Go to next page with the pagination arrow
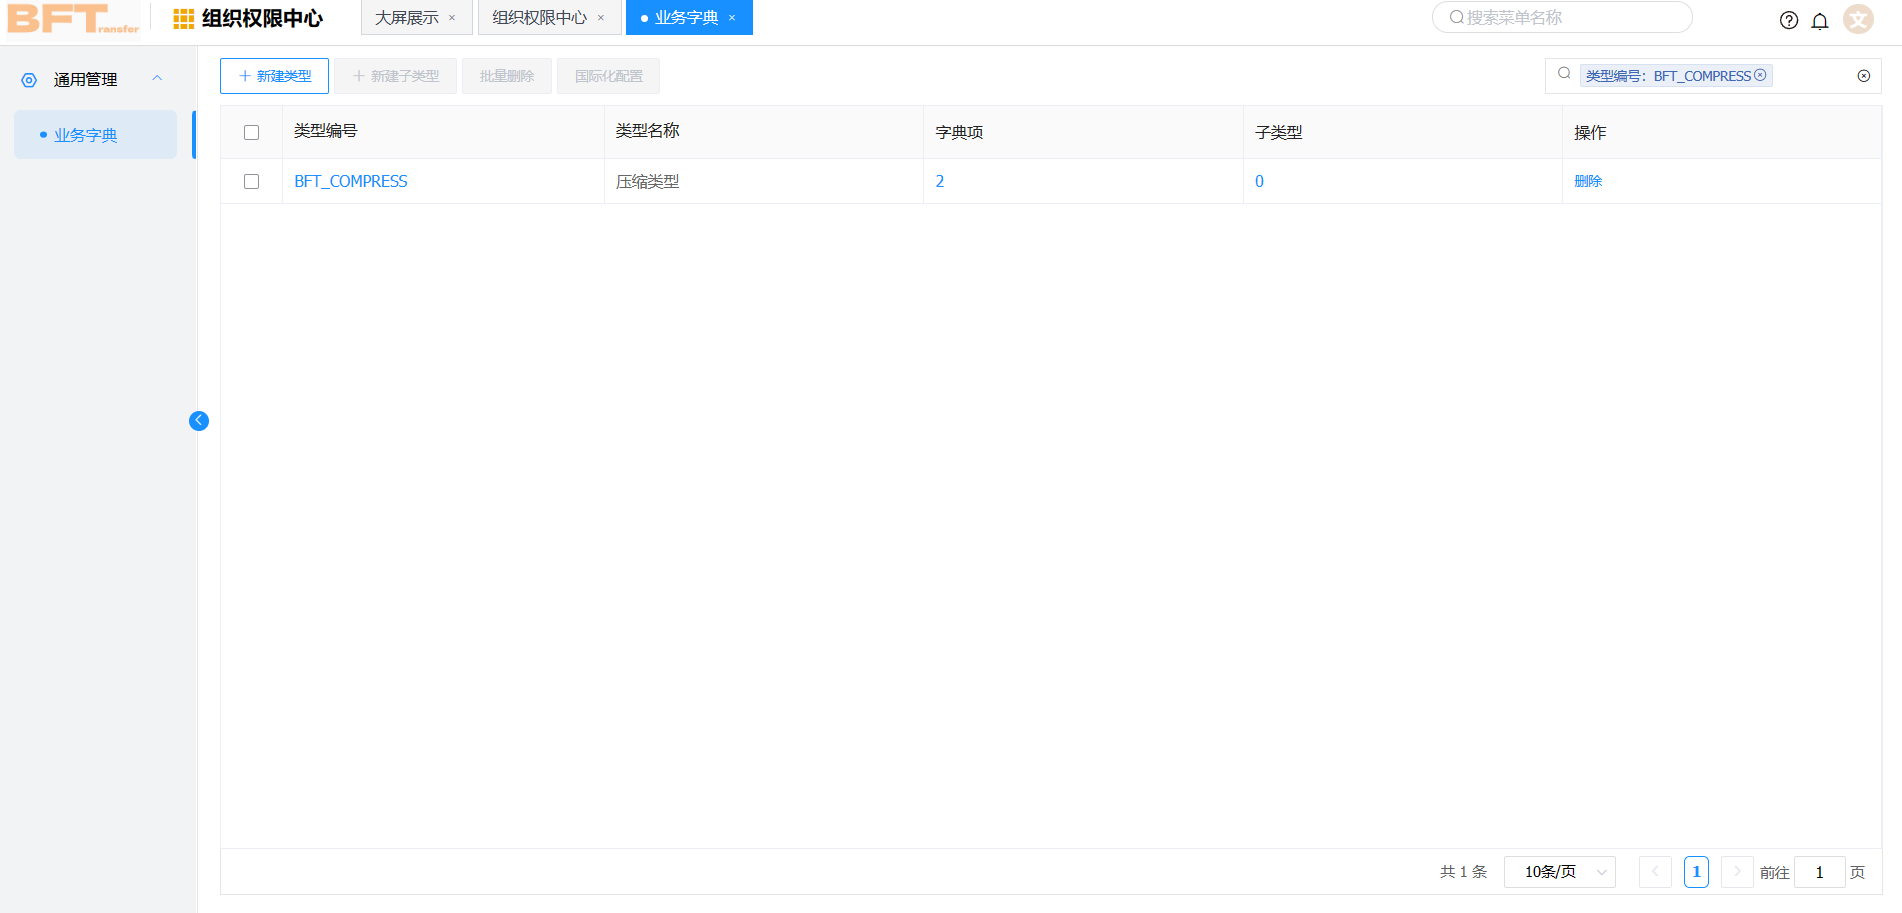1902x913 pixels. coord(1737,871)
